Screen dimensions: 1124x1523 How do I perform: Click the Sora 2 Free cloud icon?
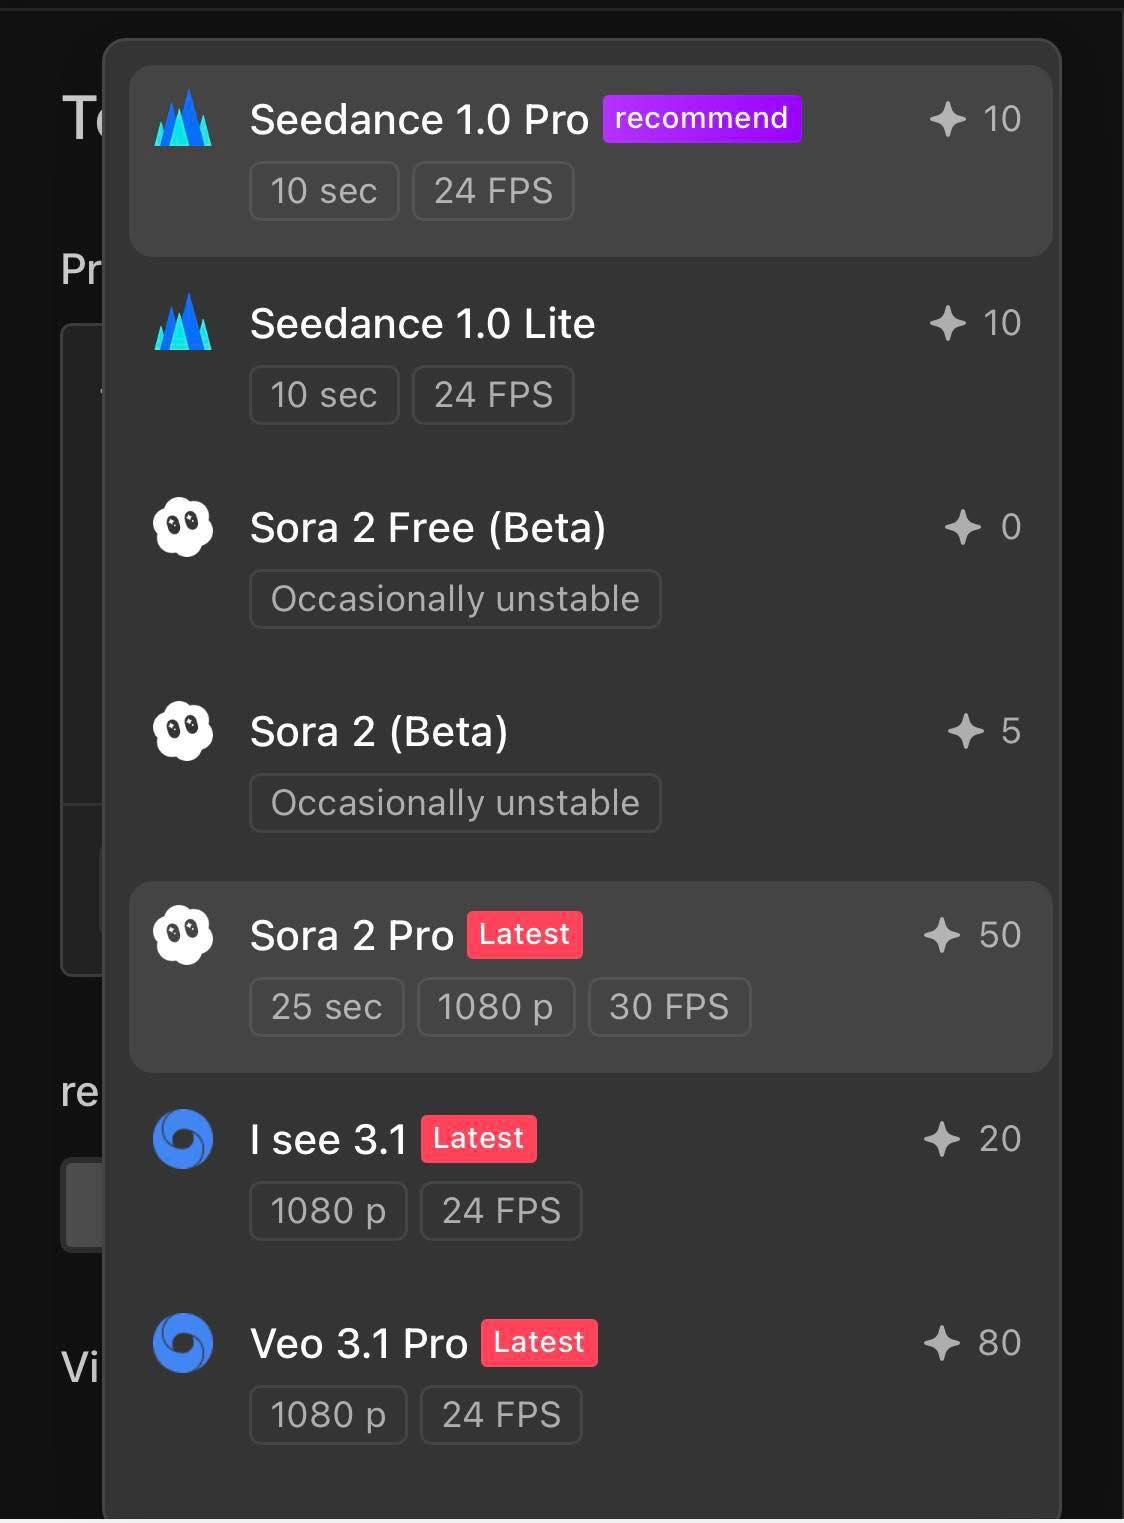(183, 527)
